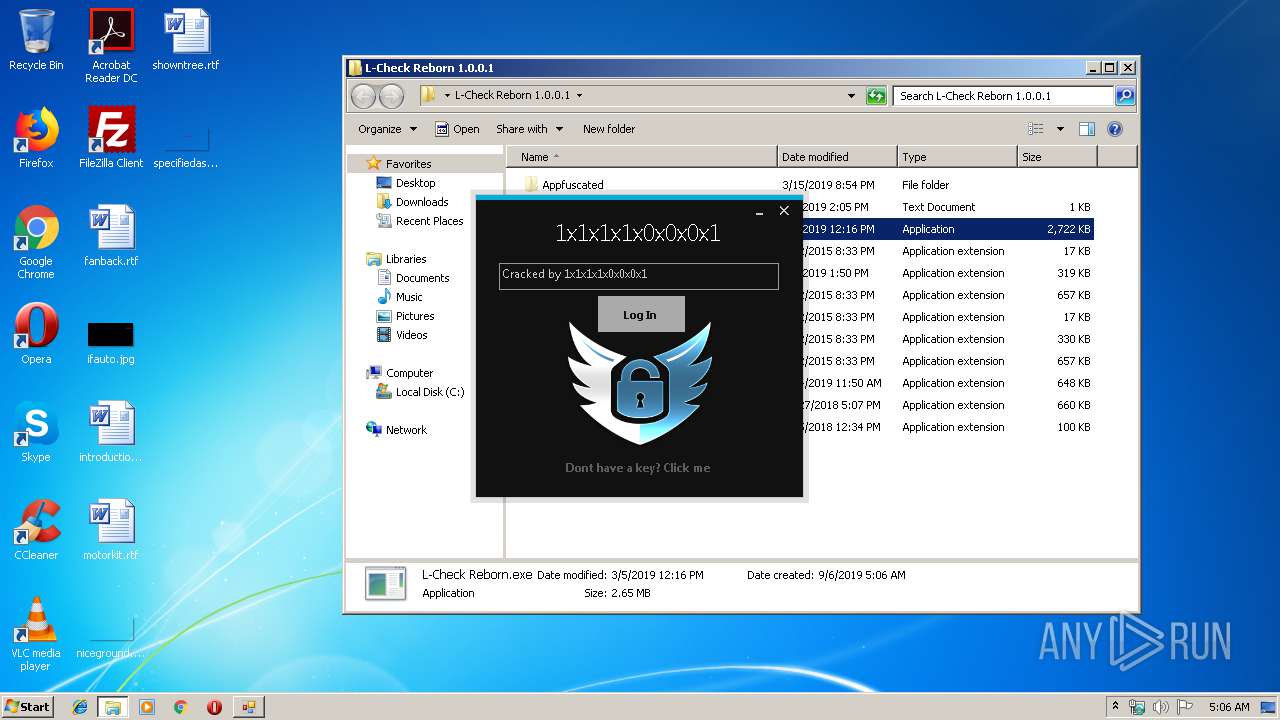This screenshot has width=1280, height=720.
Task: Click the 5:06 AM taskbar clock
Action: tap(1229, 707)
